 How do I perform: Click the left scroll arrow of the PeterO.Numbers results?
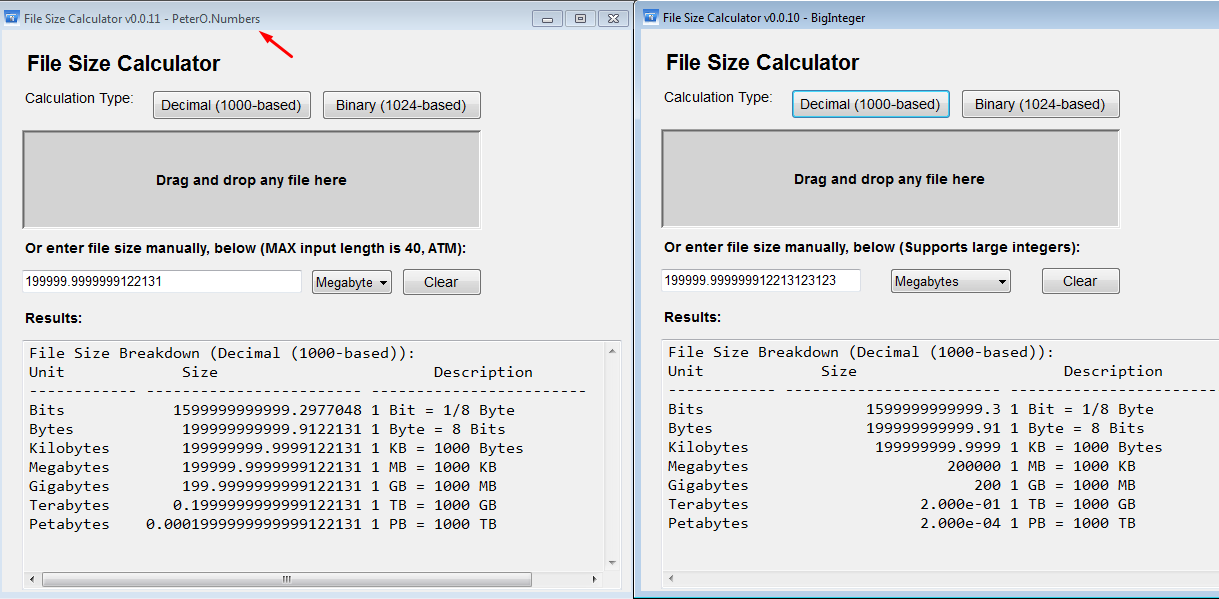pos(31,579)
